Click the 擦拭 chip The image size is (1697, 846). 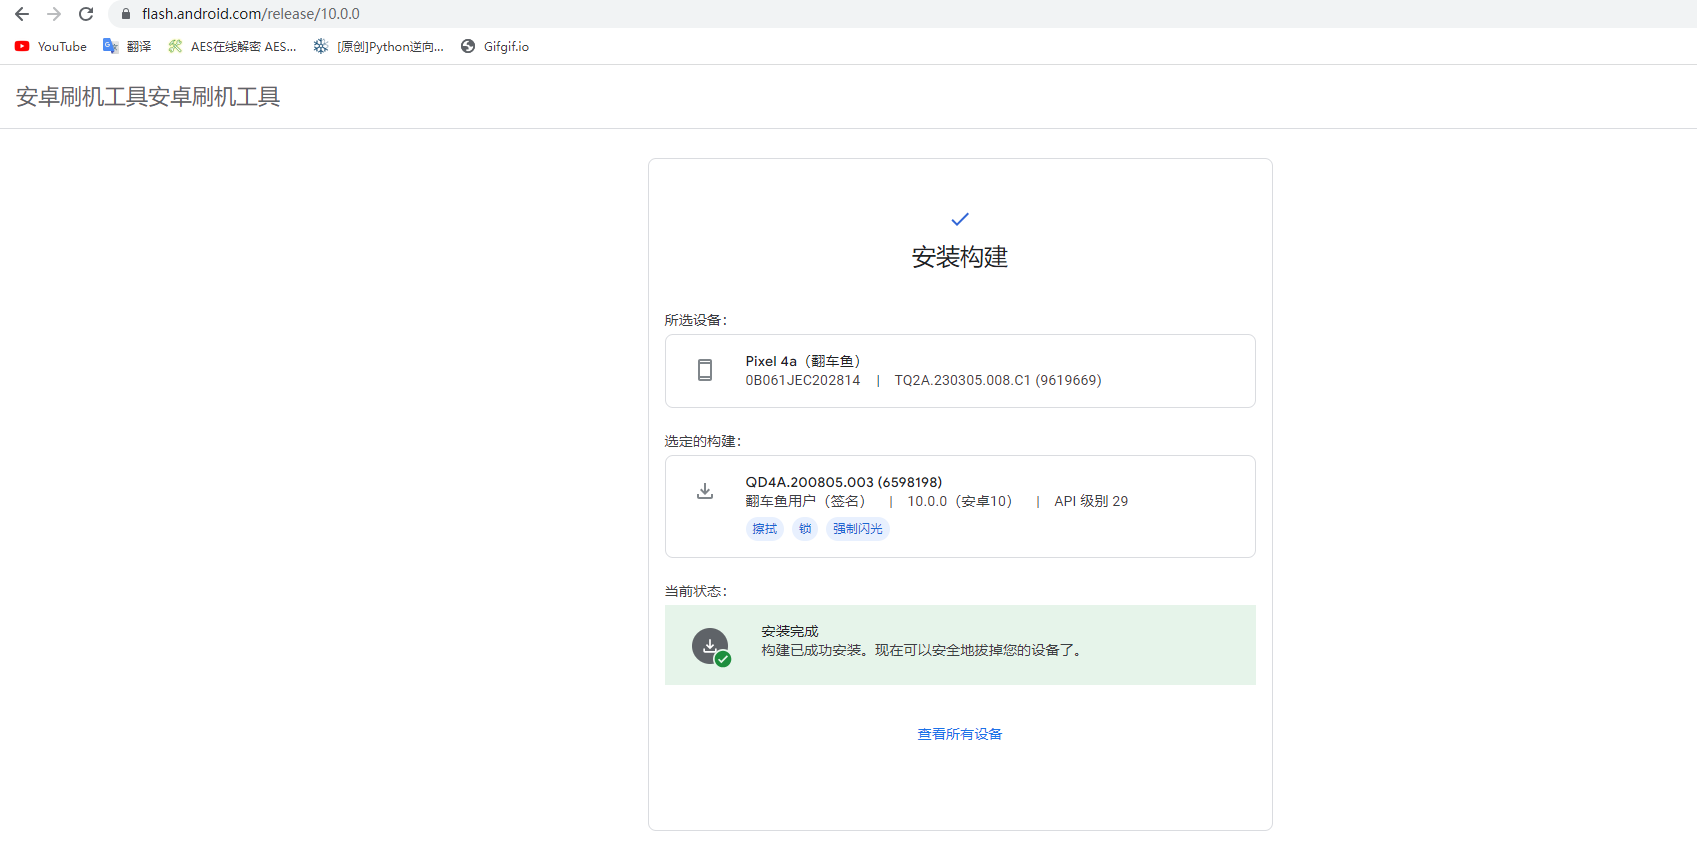(x=765, y=529)
